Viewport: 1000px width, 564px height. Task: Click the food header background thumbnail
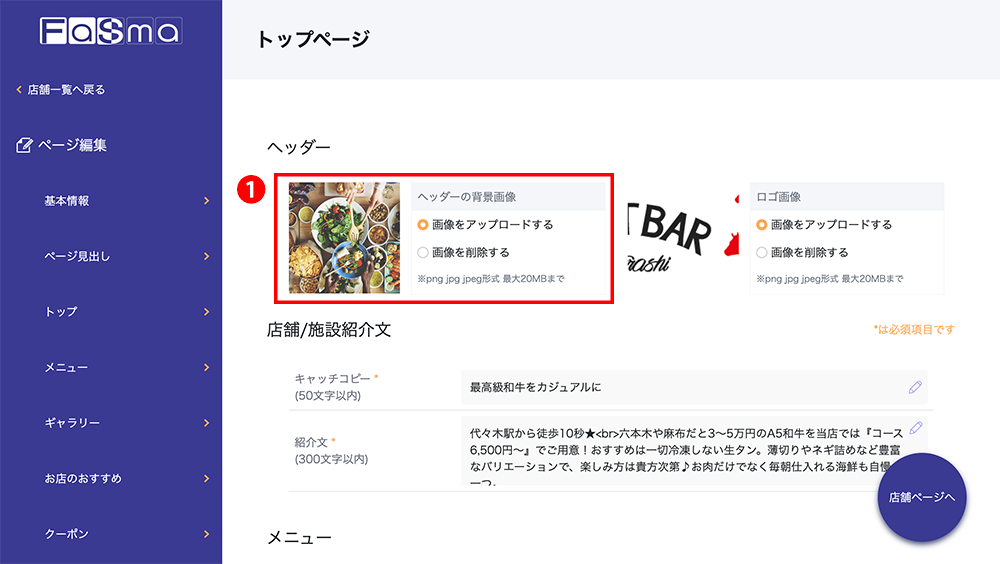click(344, 238)
